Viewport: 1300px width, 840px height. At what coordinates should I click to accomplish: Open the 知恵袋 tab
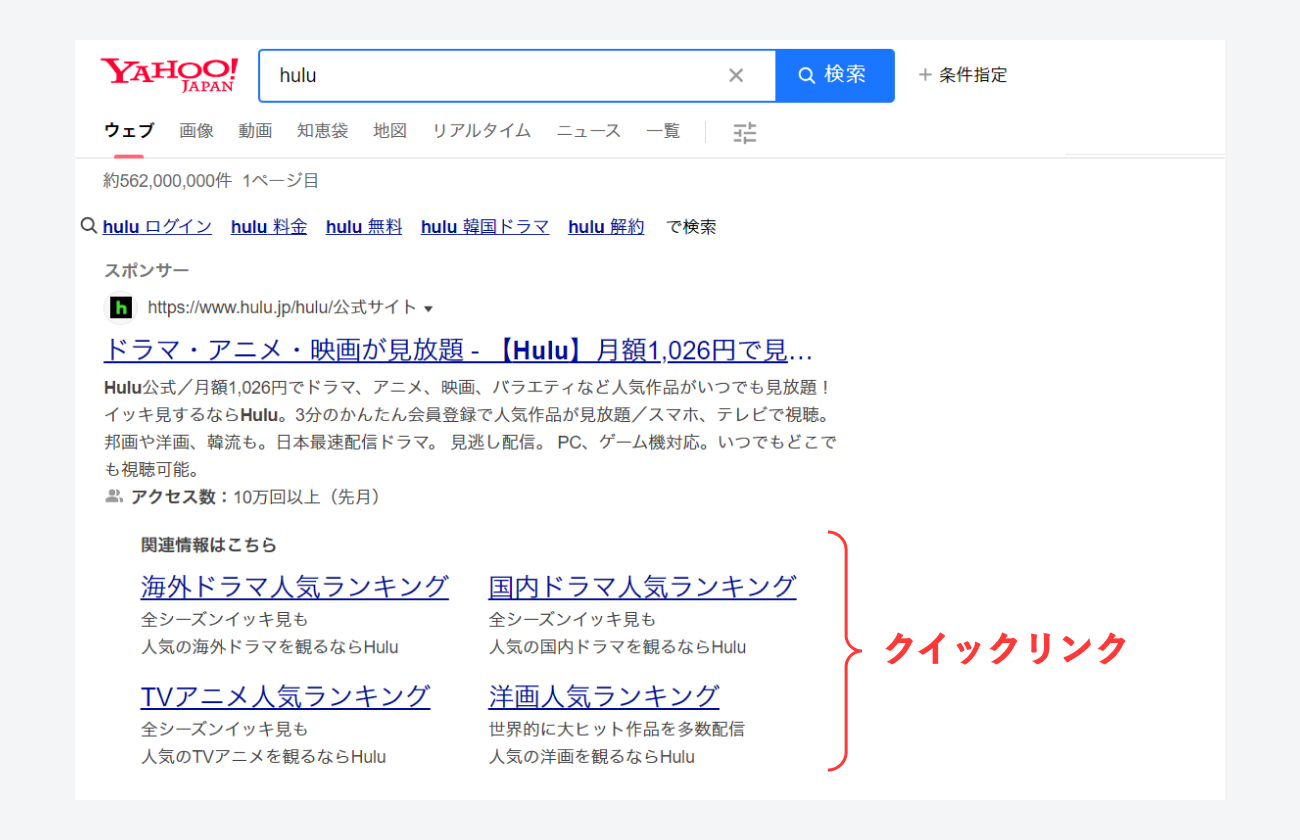(x=322, y=131)
